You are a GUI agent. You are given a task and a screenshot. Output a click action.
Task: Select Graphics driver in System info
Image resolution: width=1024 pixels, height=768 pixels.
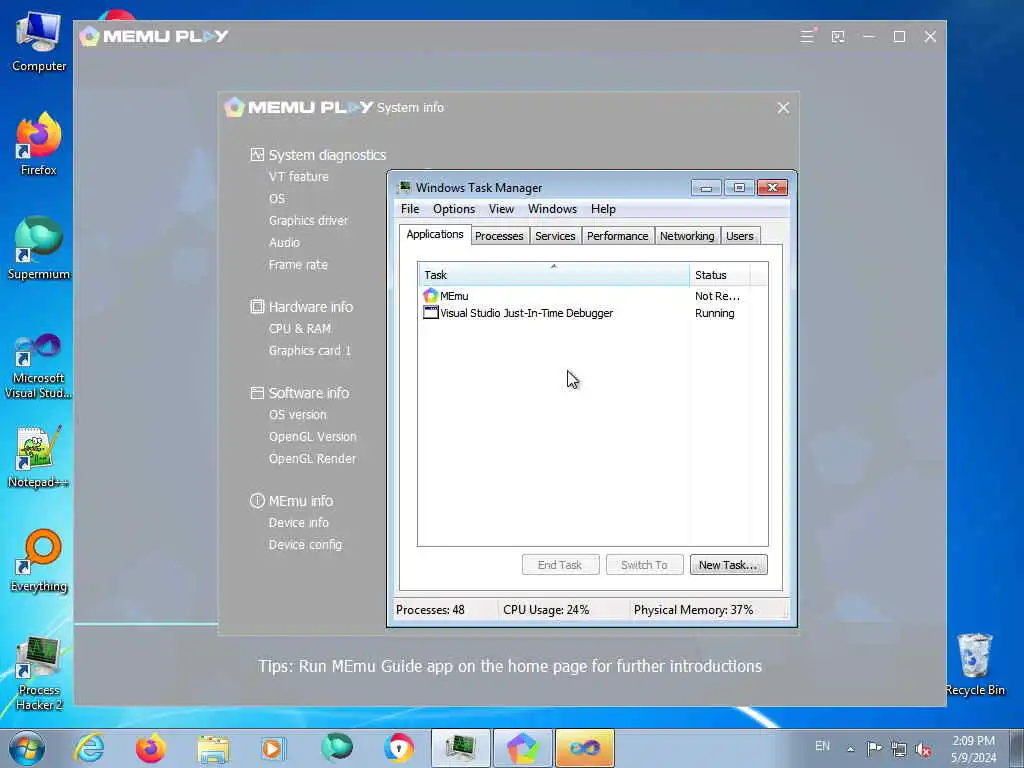click(308, 221)
